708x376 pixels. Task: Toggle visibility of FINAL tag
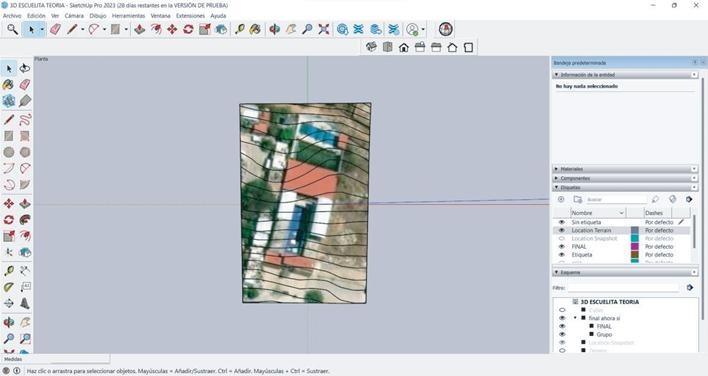click(x=562, y=246)
